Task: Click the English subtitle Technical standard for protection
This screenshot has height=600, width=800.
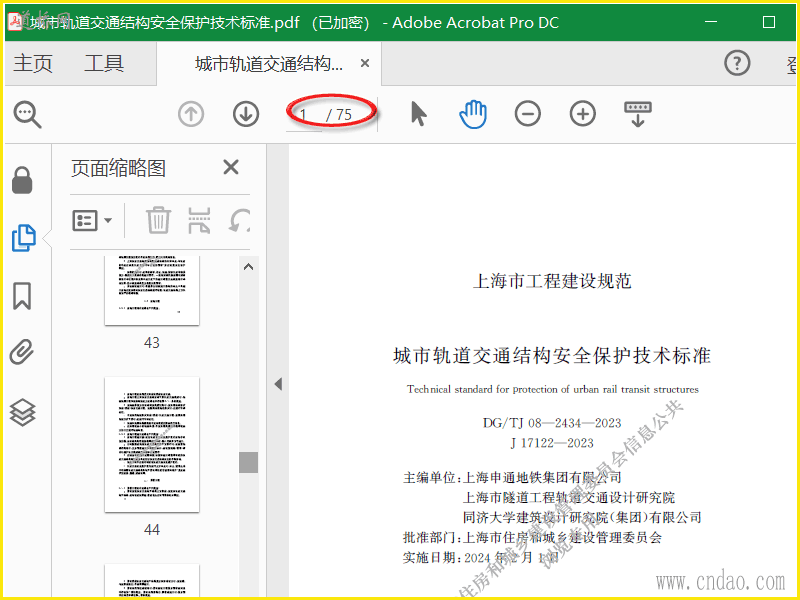Action: [553, 389]
